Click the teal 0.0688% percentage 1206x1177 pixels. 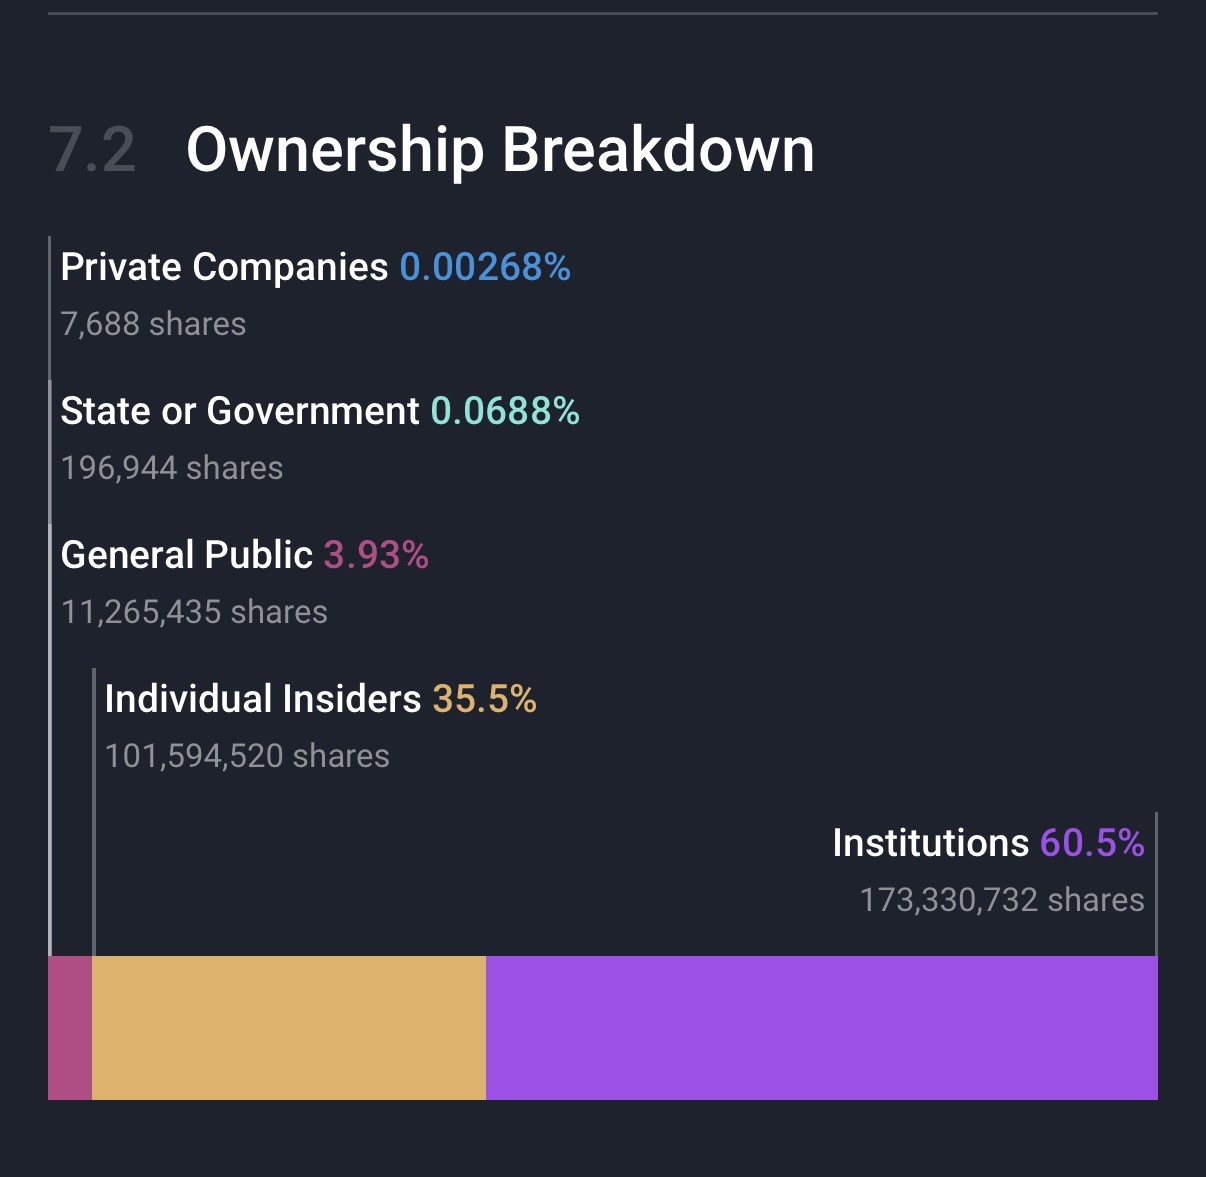tap(505, 411)
